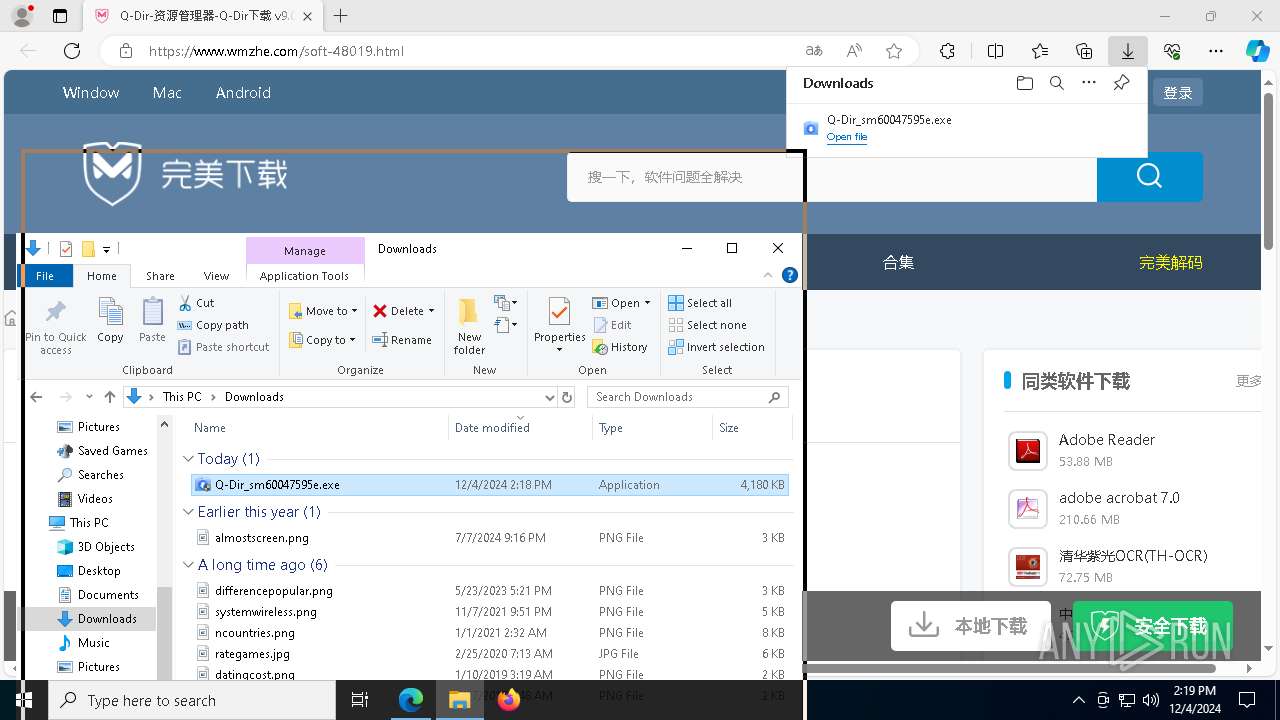Click Open file link in Downloads
The height and width of the screenshot is (720, 1280).
click(847, 137)
